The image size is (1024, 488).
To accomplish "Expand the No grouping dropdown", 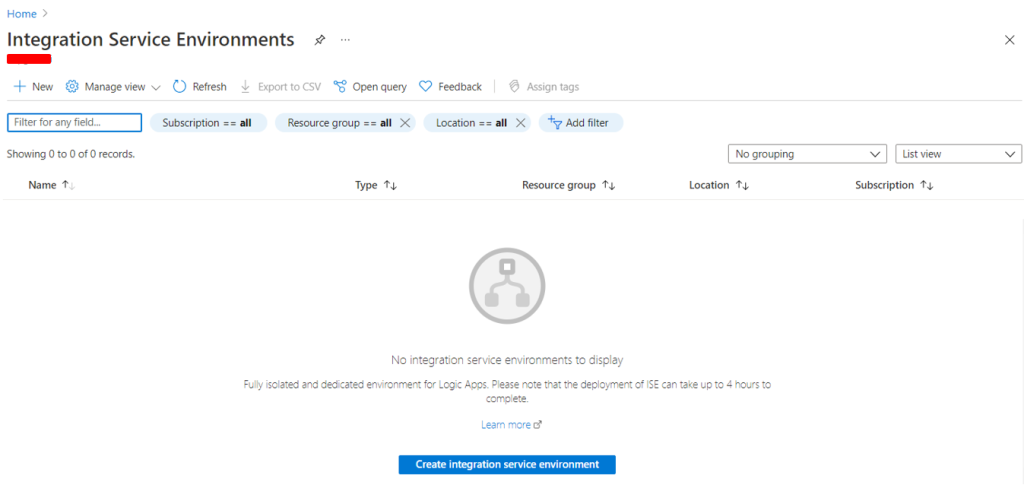I will click(x=807, y=154).
